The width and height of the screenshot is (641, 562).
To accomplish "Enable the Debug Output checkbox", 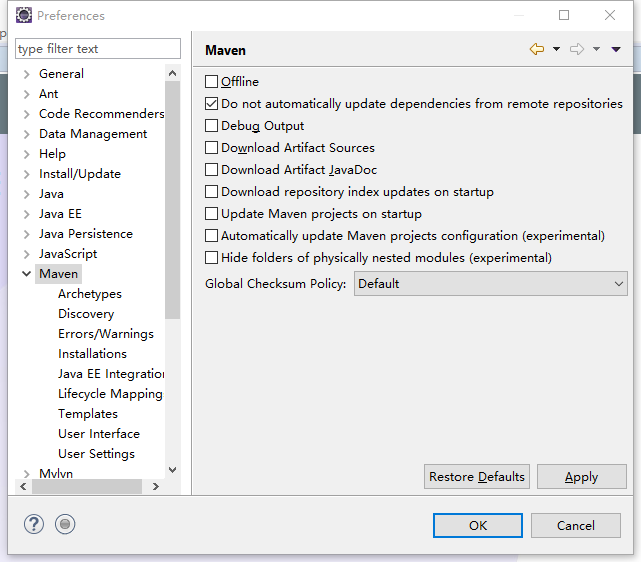I will (x=211, y=125).
